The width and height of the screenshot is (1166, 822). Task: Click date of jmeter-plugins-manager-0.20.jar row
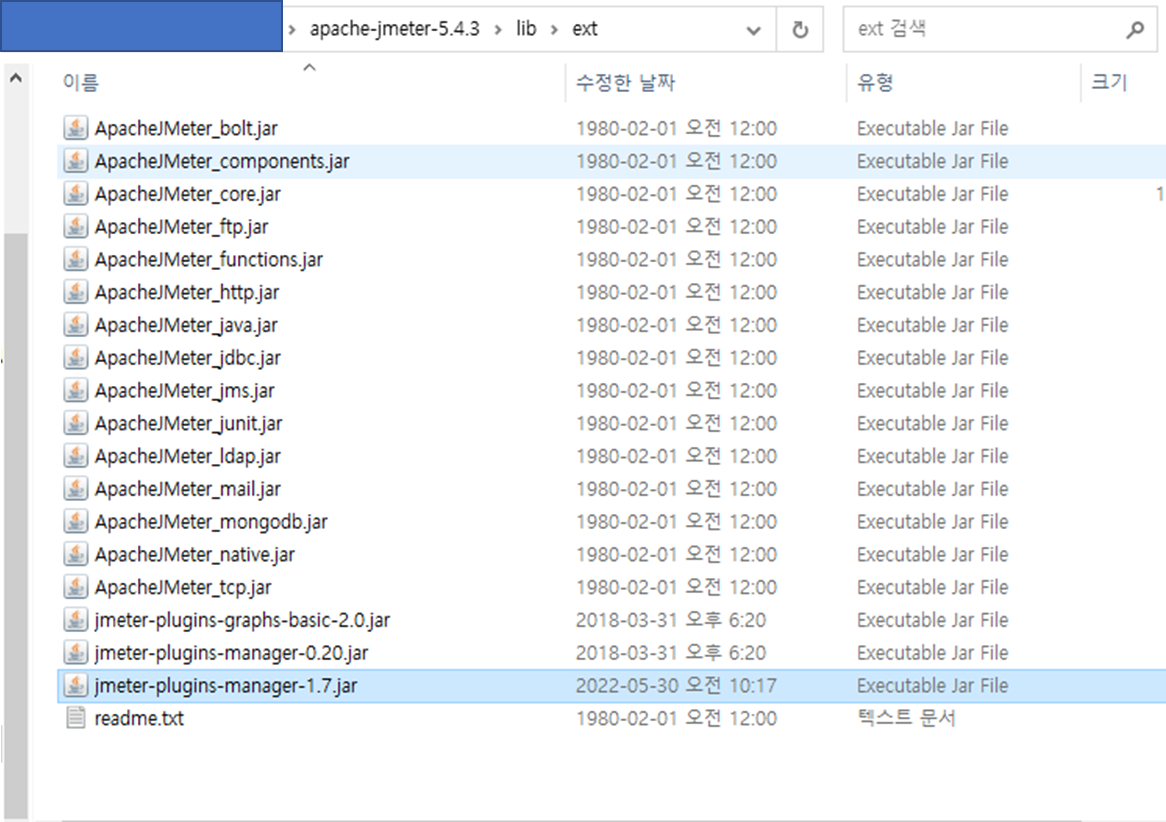coord(671,652)
